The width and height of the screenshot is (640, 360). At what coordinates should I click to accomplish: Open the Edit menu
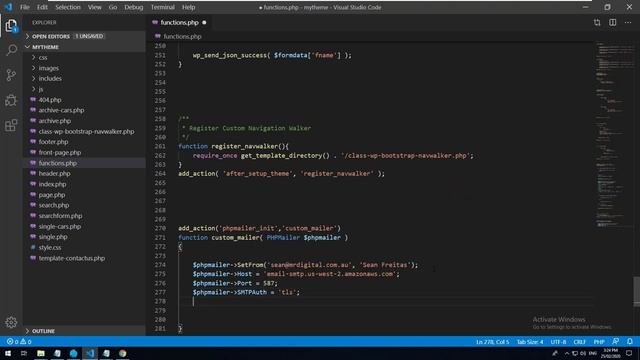point(42,7)
